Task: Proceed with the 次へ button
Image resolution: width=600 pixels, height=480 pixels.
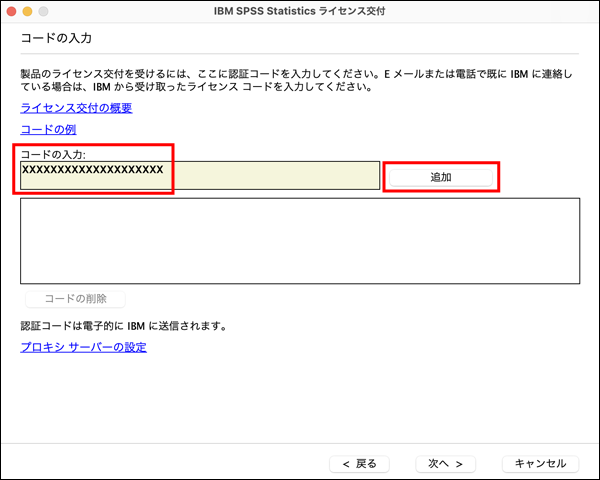Action: pos(445,464)
